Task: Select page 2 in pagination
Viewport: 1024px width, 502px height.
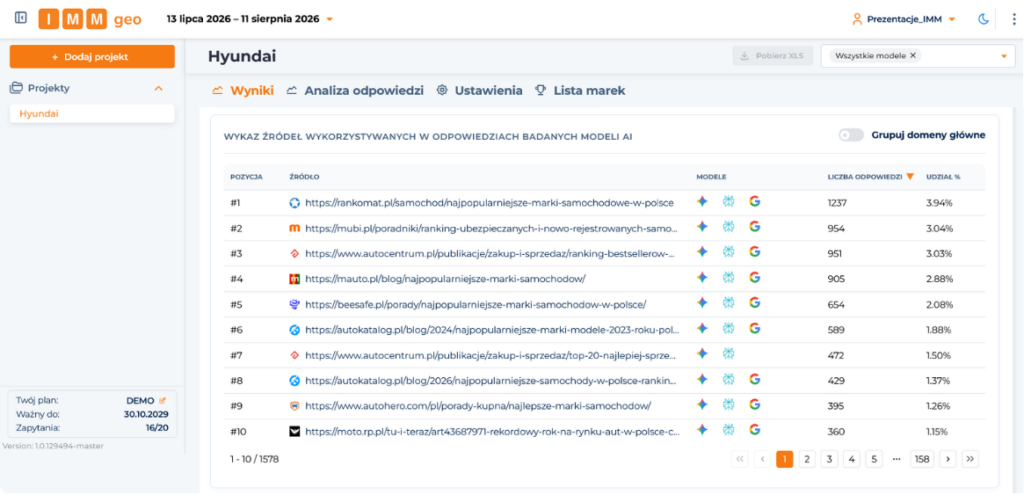Action: (807, 459)
